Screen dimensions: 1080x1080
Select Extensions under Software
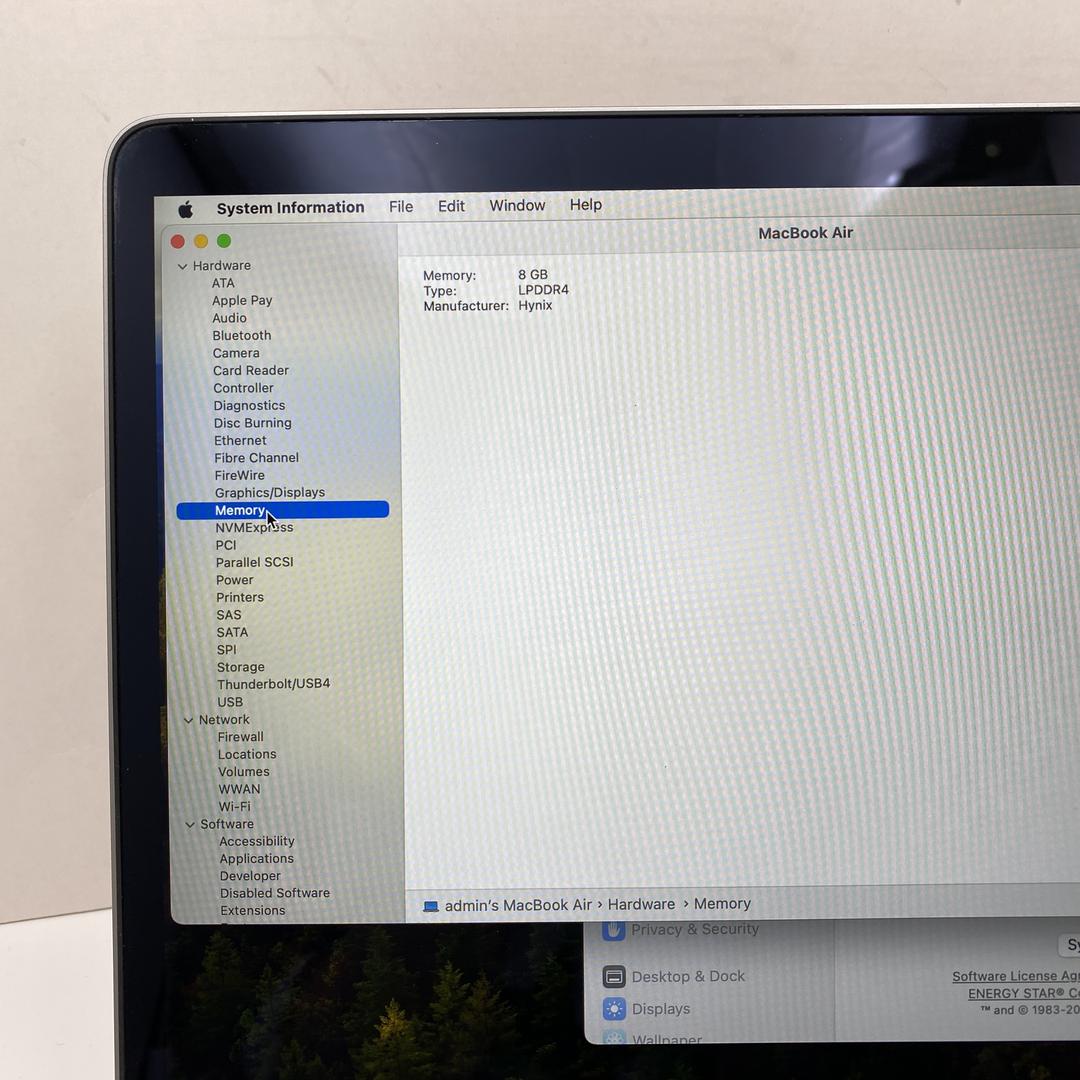pyautogui.click(x=252, y=911)
